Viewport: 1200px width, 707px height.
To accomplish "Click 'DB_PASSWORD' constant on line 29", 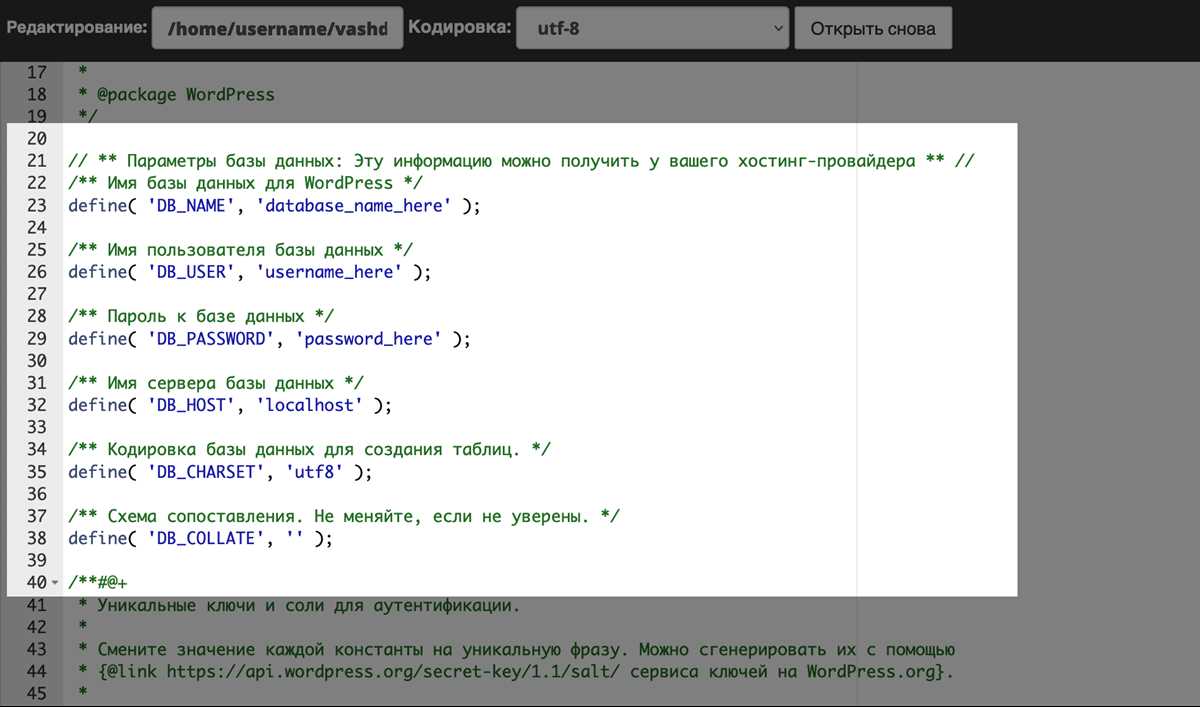I will click(211, 338).
